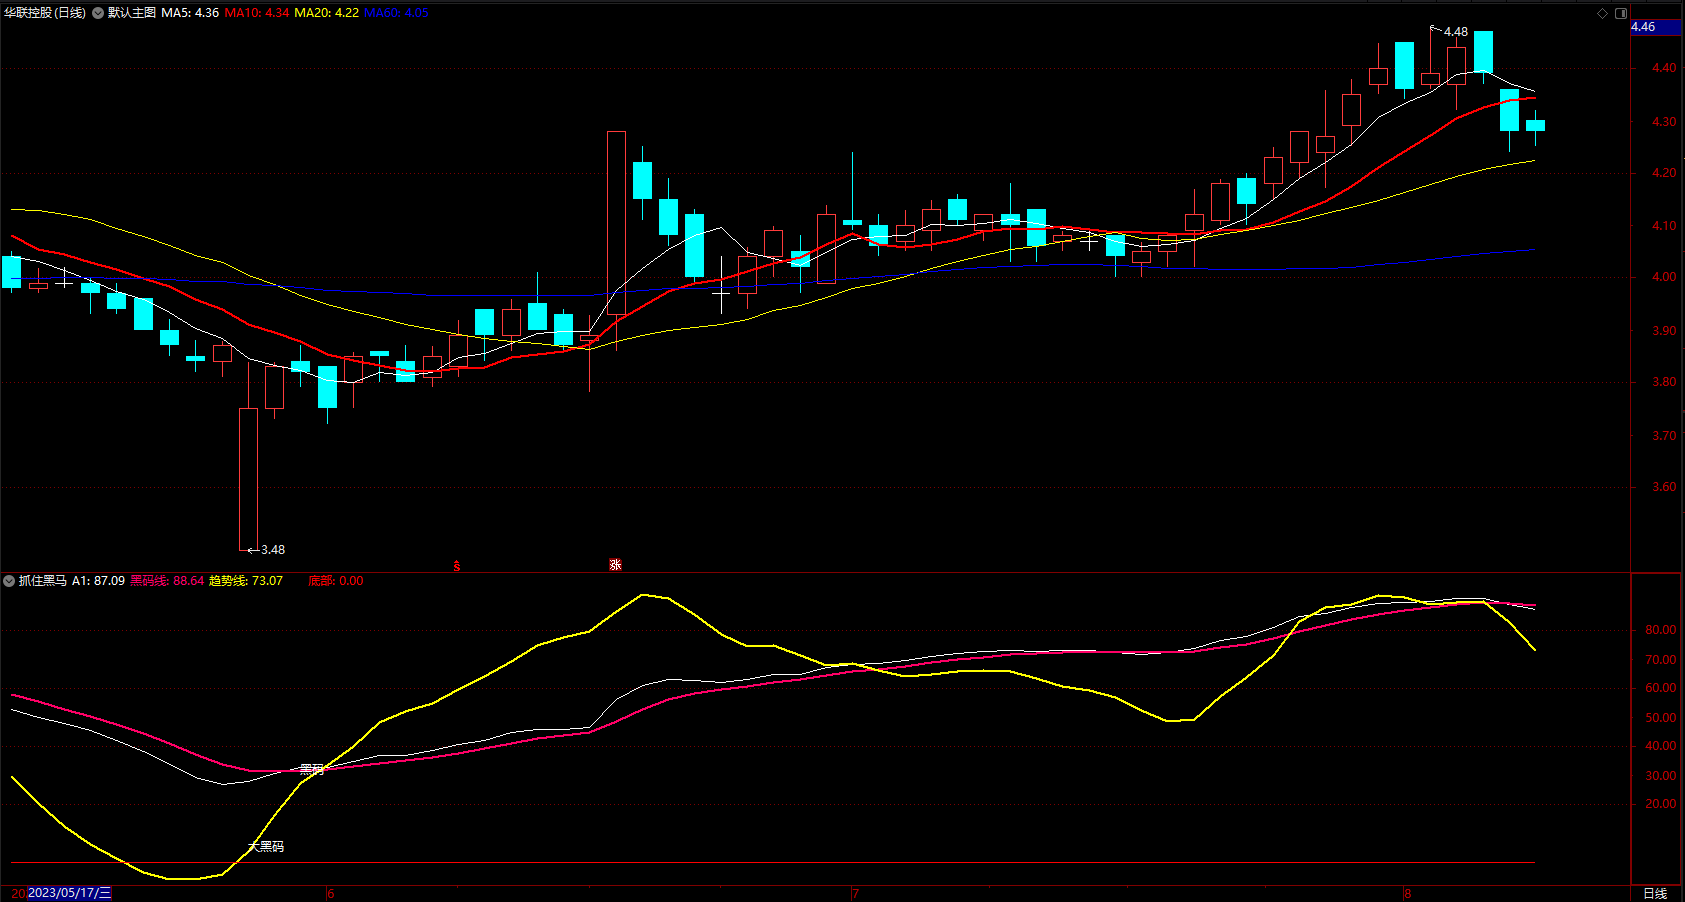Toggle the side panel icon at top-right
Image resolution: width=1685 pixels, height=902 pixels.
click(1621, 13)
